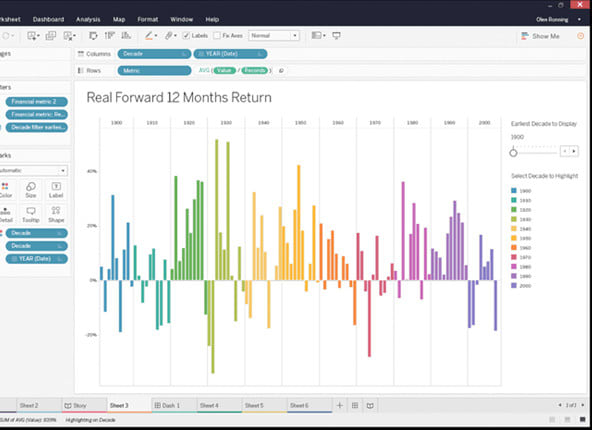Viewport: 592px width, 430px height.
Task: Open the Analysis menu
Action: pos(88,19)
